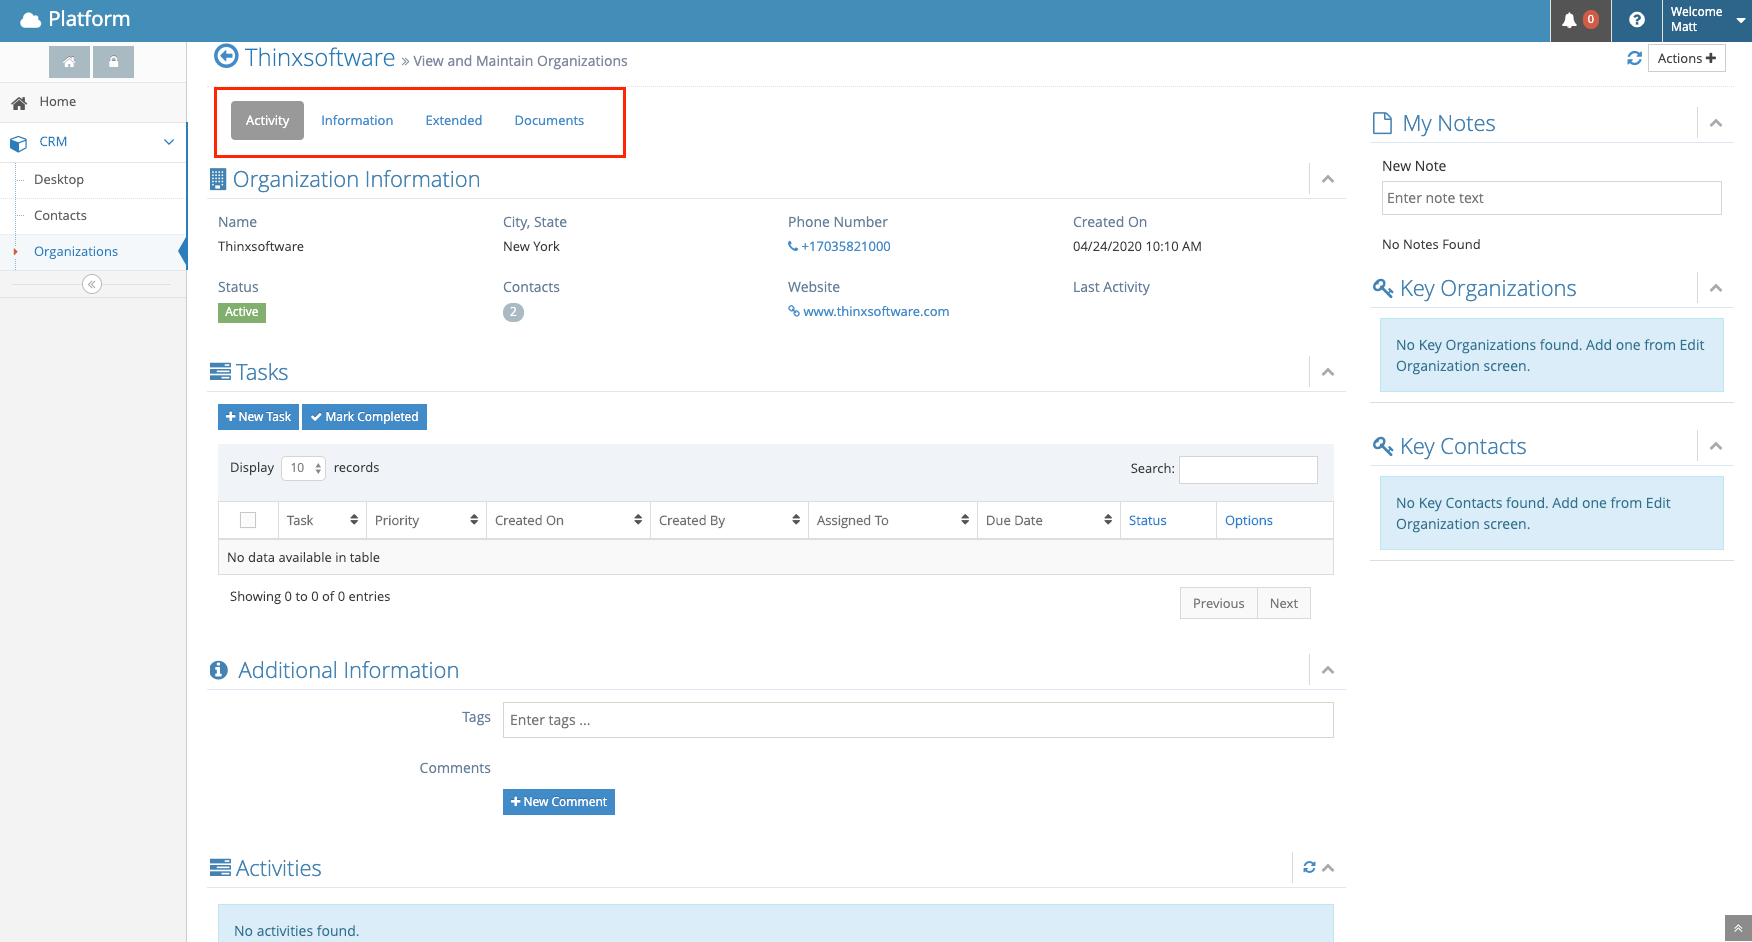The height and width of the screenshot is (942, 1752).
Task: Open the Actions dropdown menu
Action: point(1686,58)
